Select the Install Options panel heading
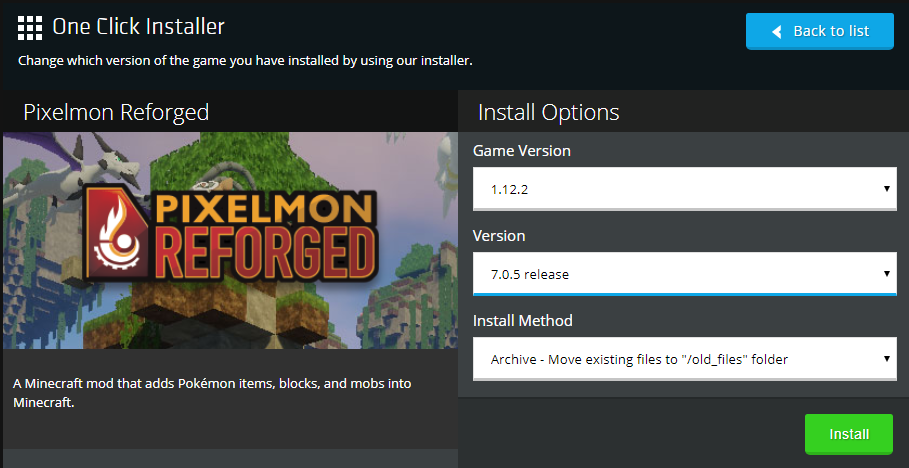 (548, 113)
